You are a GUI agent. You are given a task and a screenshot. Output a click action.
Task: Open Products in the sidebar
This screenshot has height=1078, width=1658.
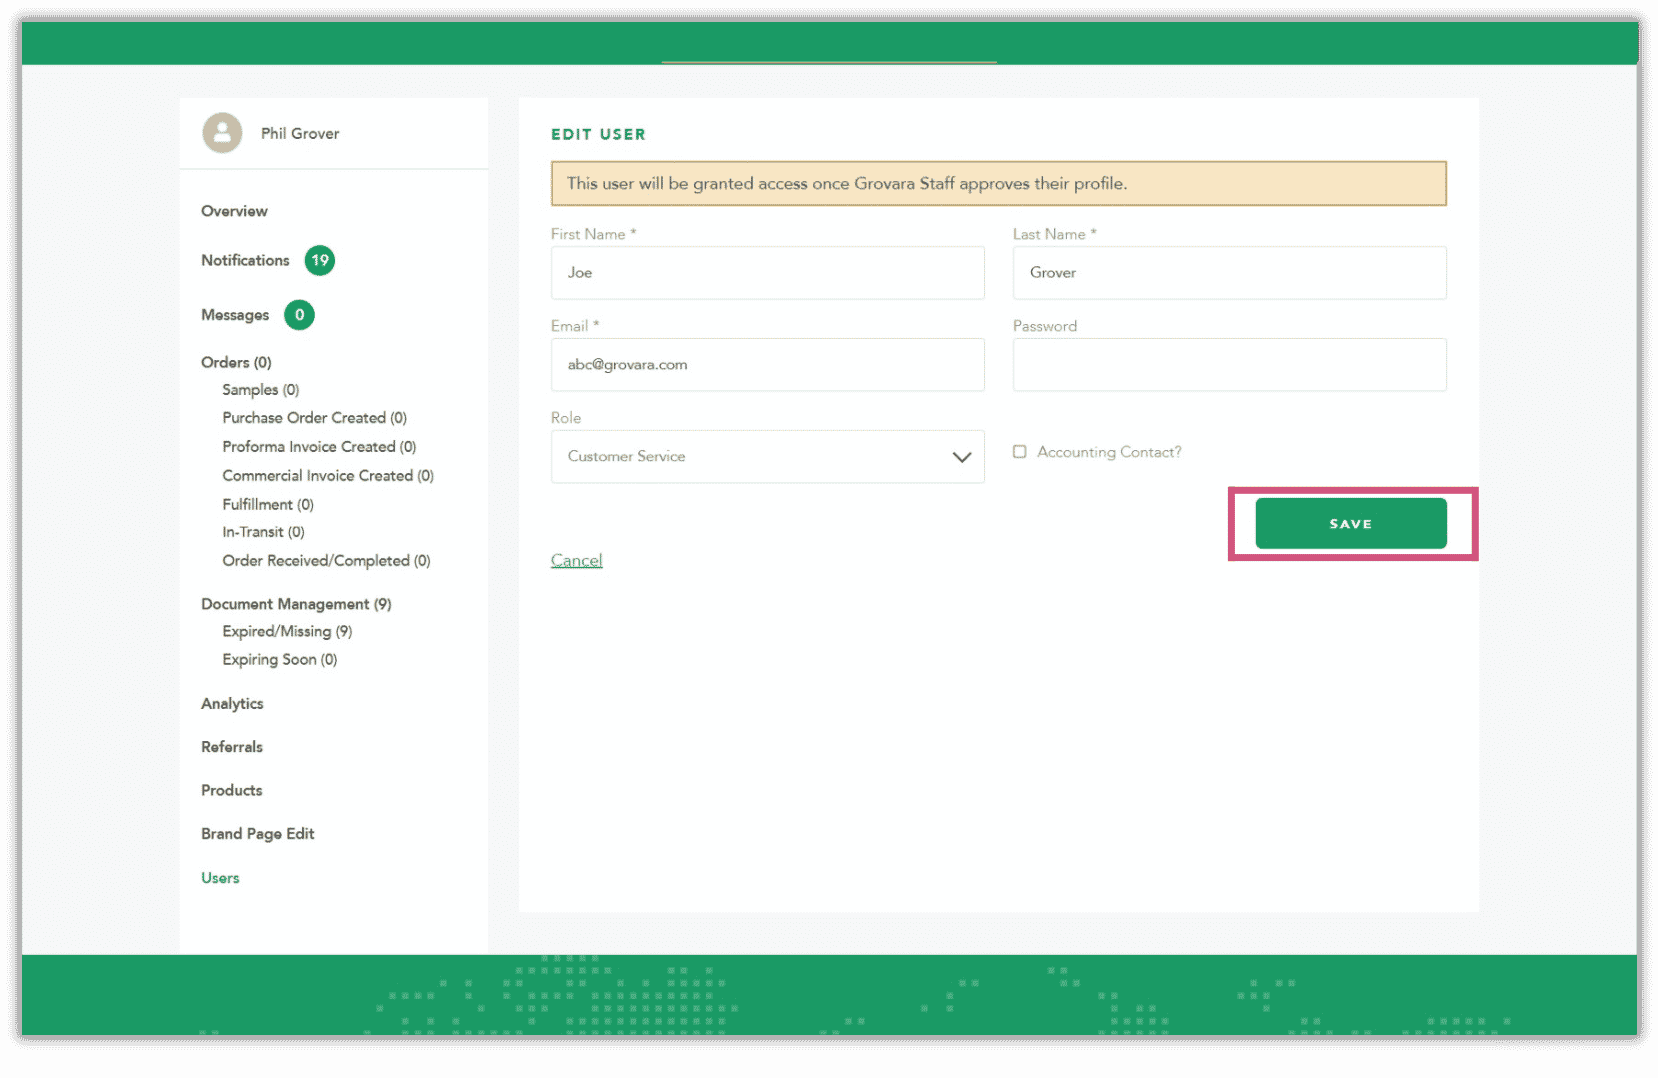point(232,790)
